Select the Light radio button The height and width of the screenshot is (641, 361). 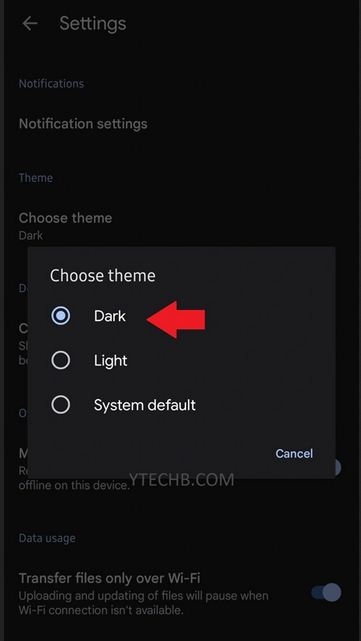click(61, 360)
